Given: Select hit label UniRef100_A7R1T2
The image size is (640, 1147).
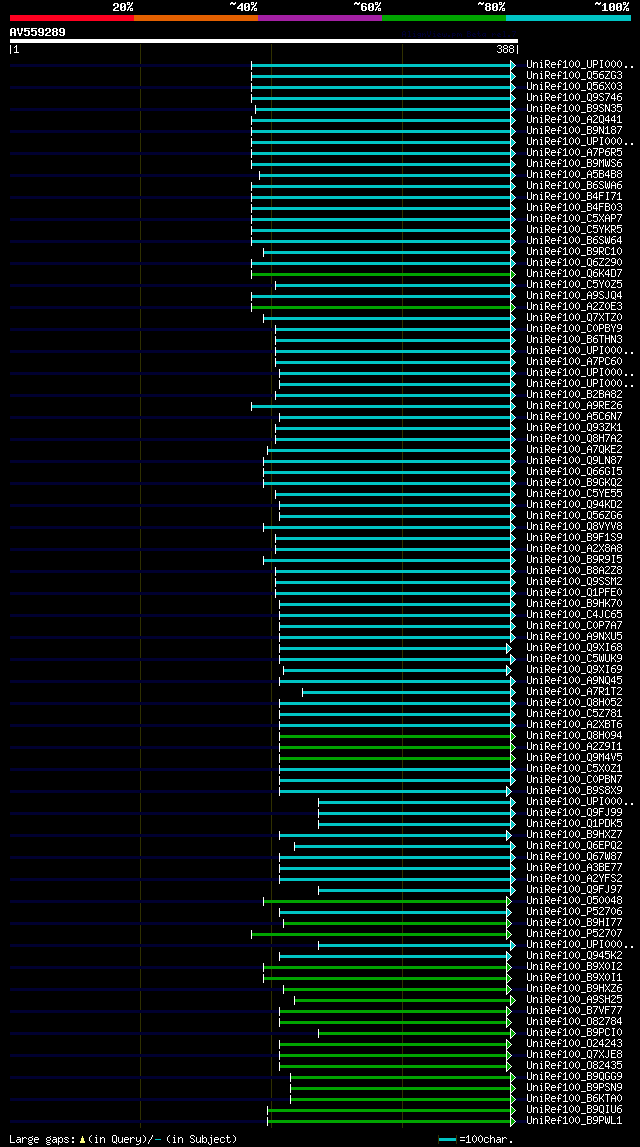Looking at the screenshot, I should [x=574, y=691].
